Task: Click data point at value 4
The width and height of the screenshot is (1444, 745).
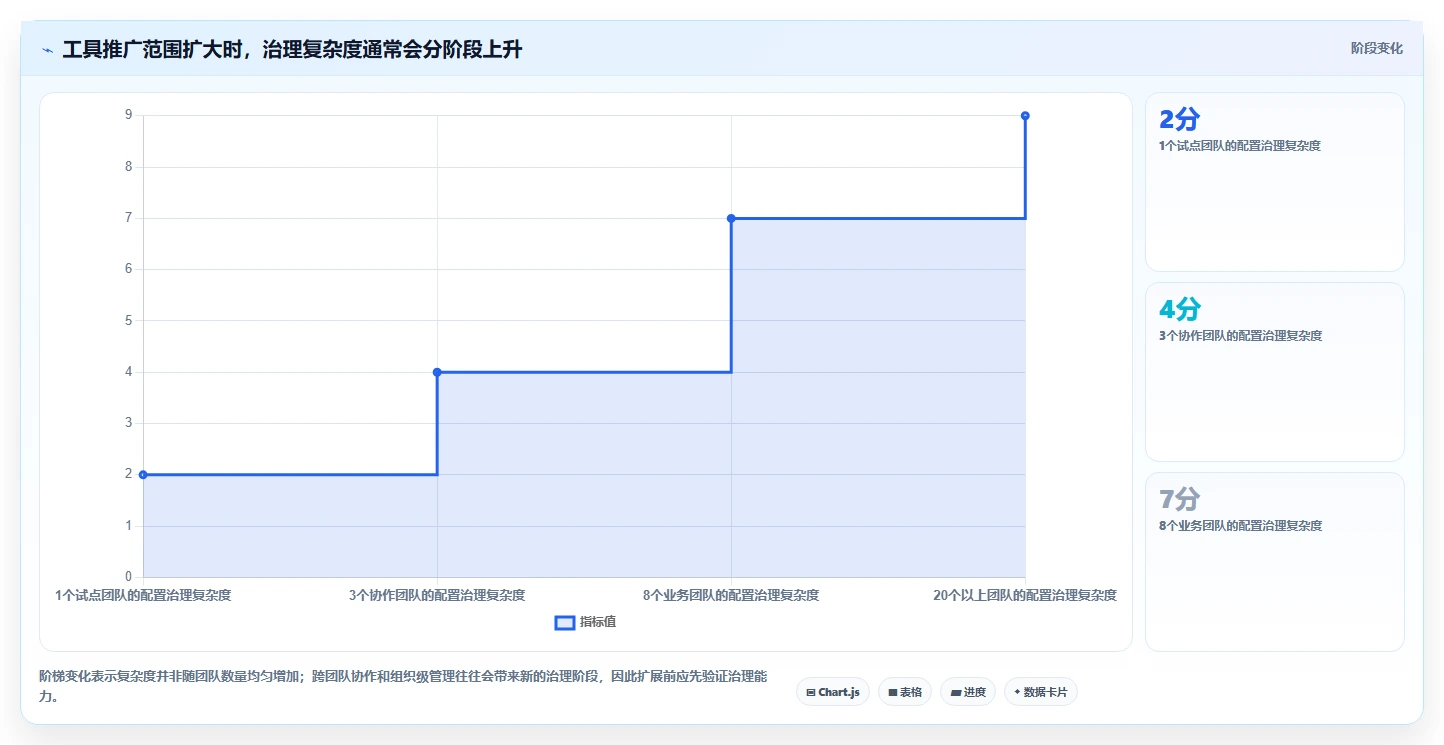Action: [x=437, y=372]
